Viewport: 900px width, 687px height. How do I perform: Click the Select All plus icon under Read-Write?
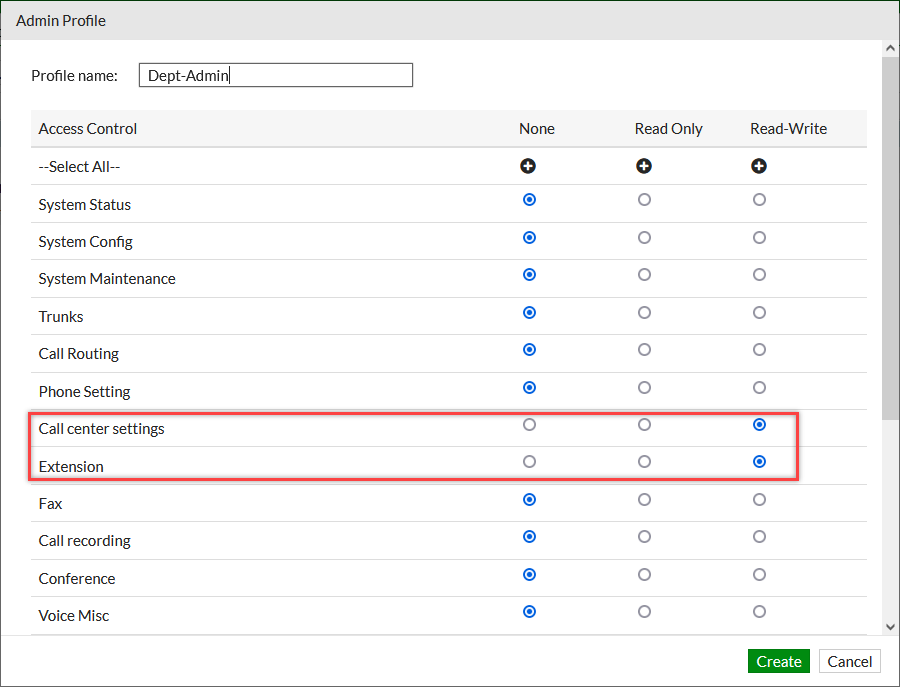click(x=759, y=166)
